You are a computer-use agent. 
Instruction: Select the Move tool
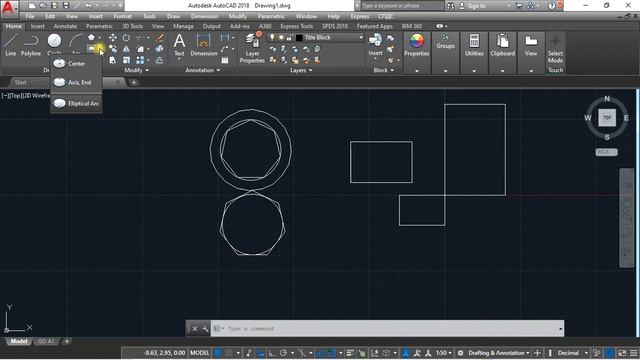pyautogui.click(x=113, y=38)
